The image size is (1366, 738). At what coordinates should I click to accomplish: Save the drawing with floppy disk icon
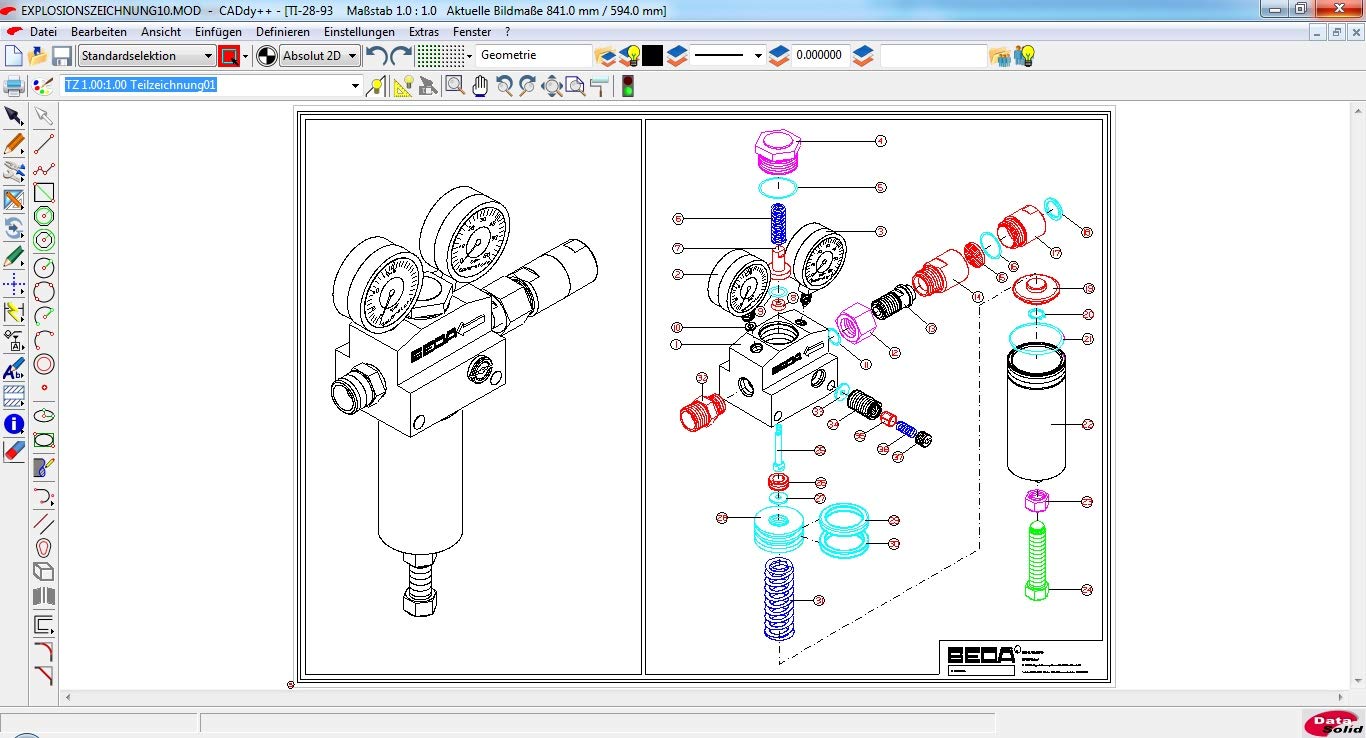(62, 56)
